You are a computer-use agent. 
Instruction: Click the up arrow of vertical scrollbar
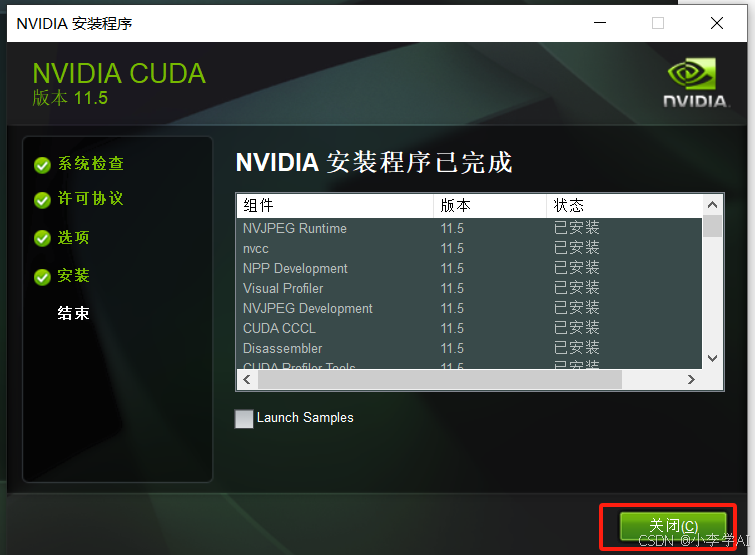tap(712, 205)
